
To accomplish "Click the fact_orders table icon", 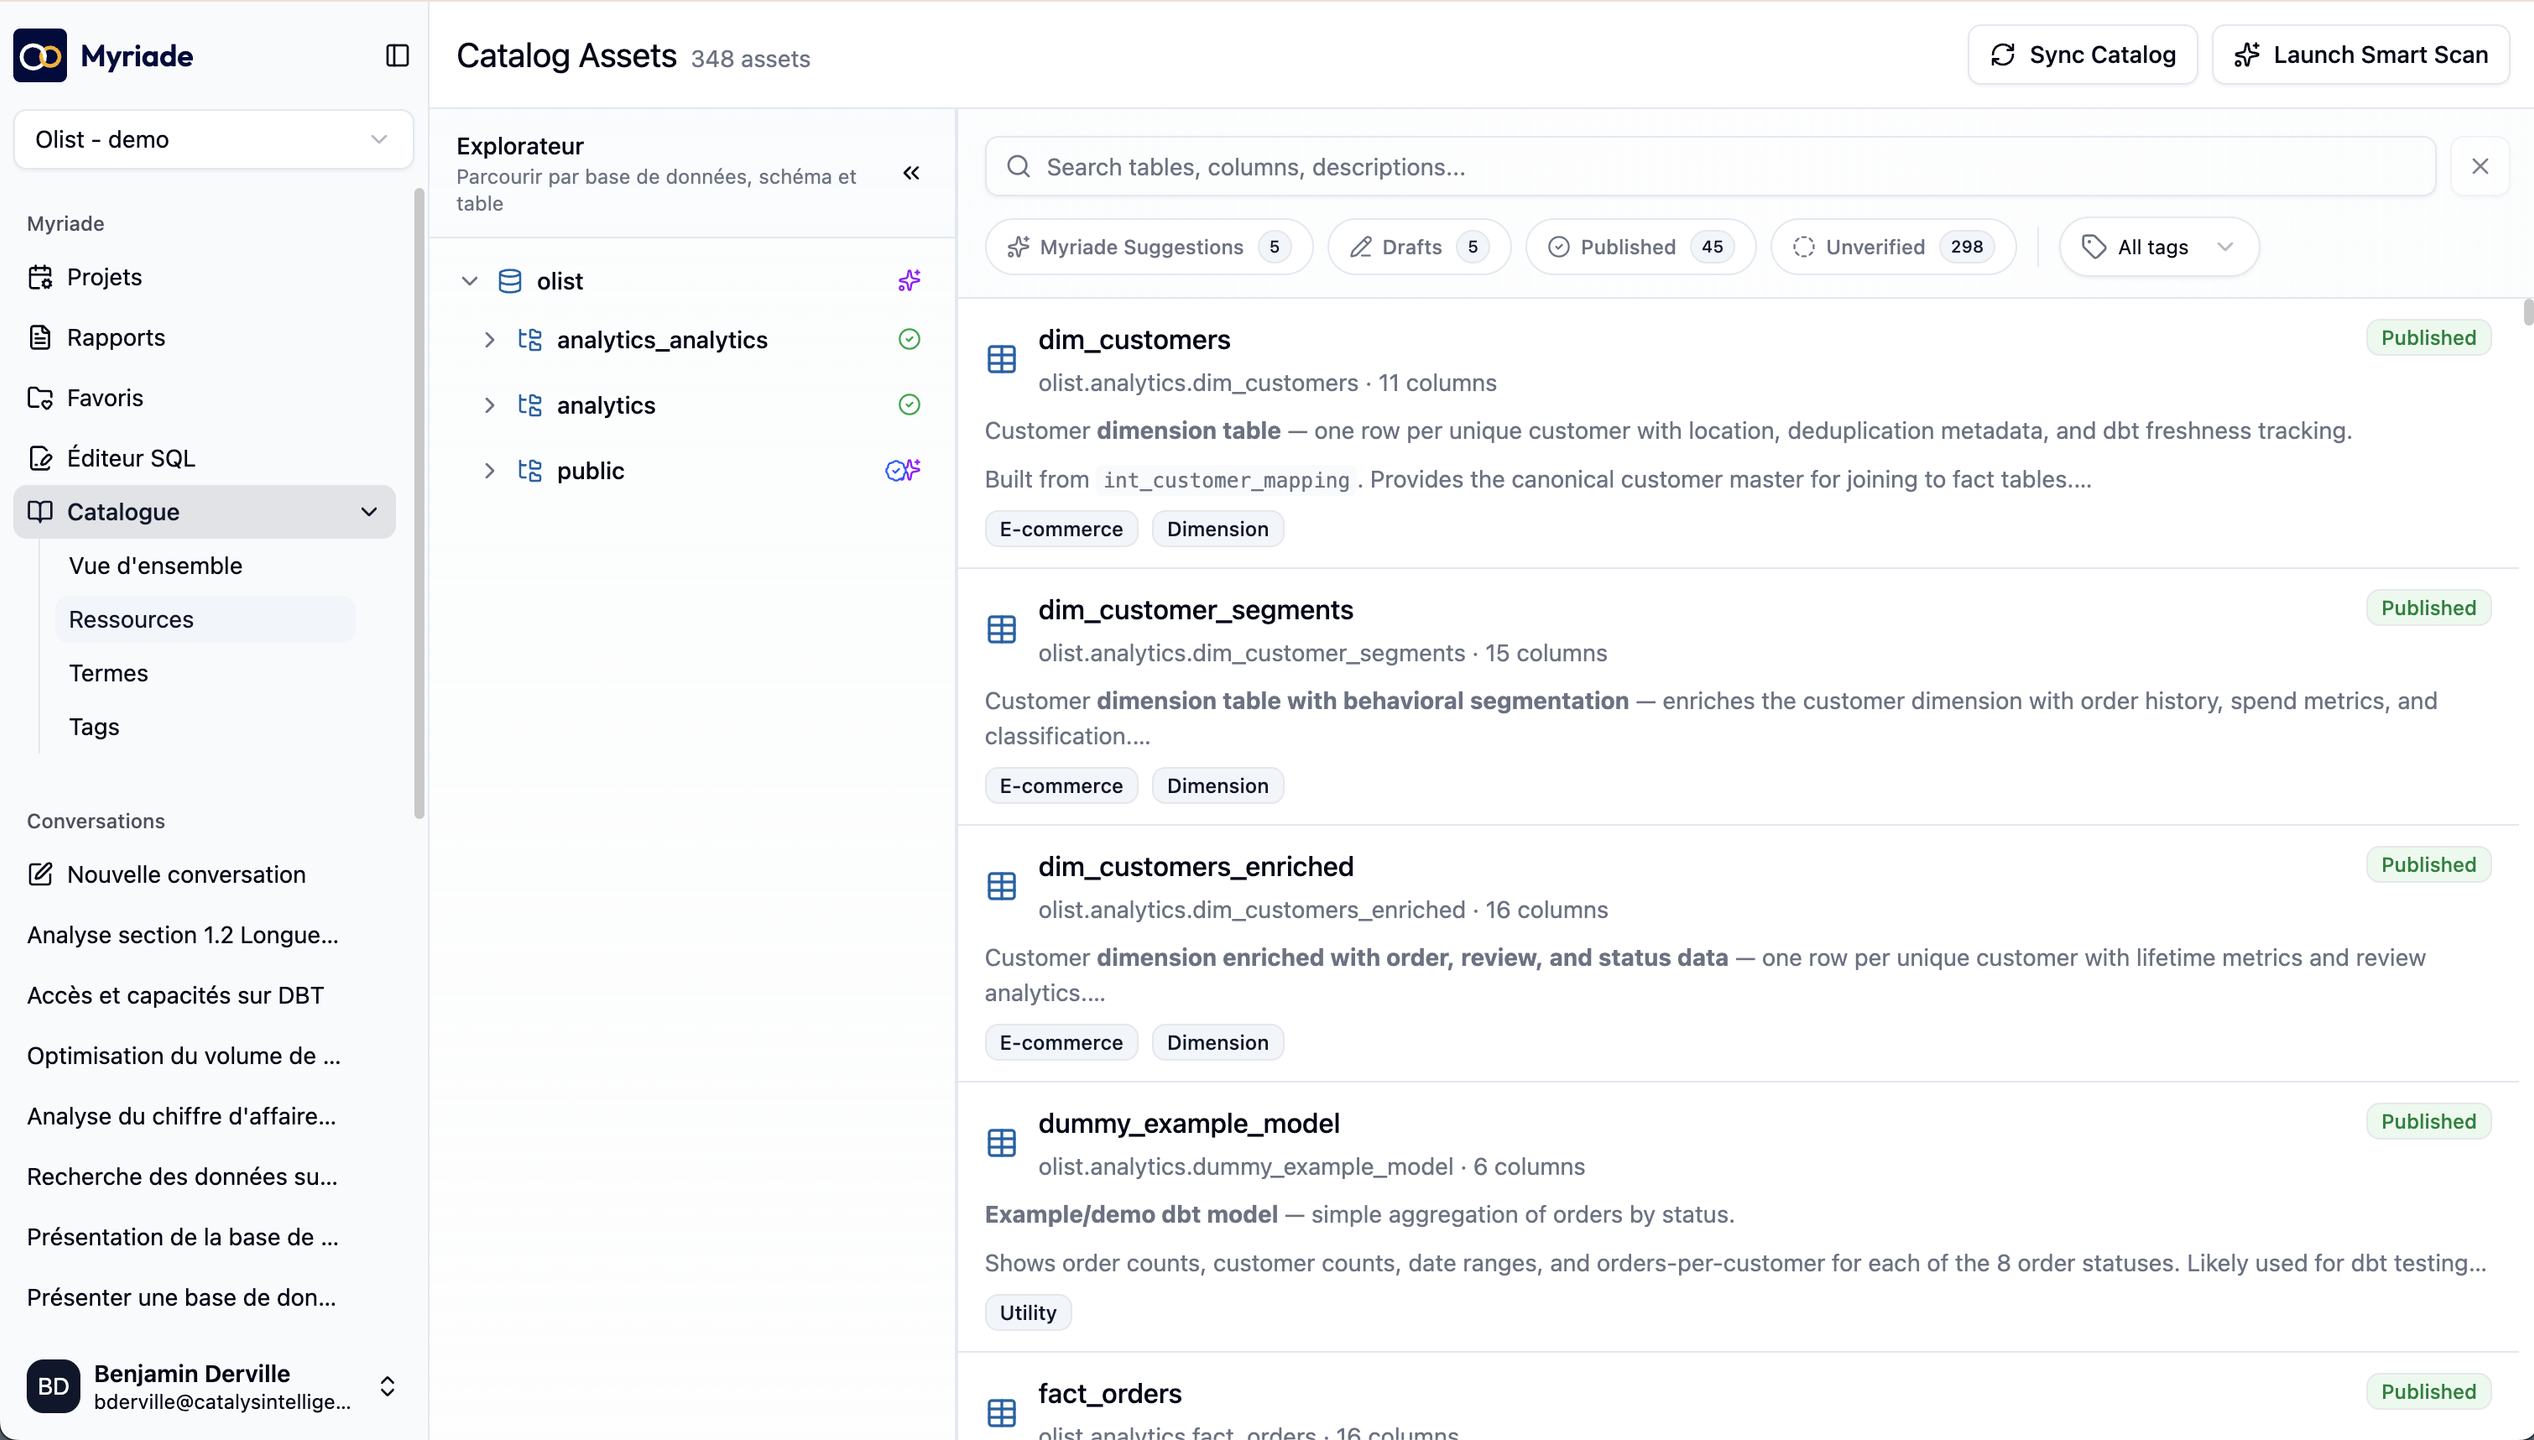I will coord(1001,1413).
